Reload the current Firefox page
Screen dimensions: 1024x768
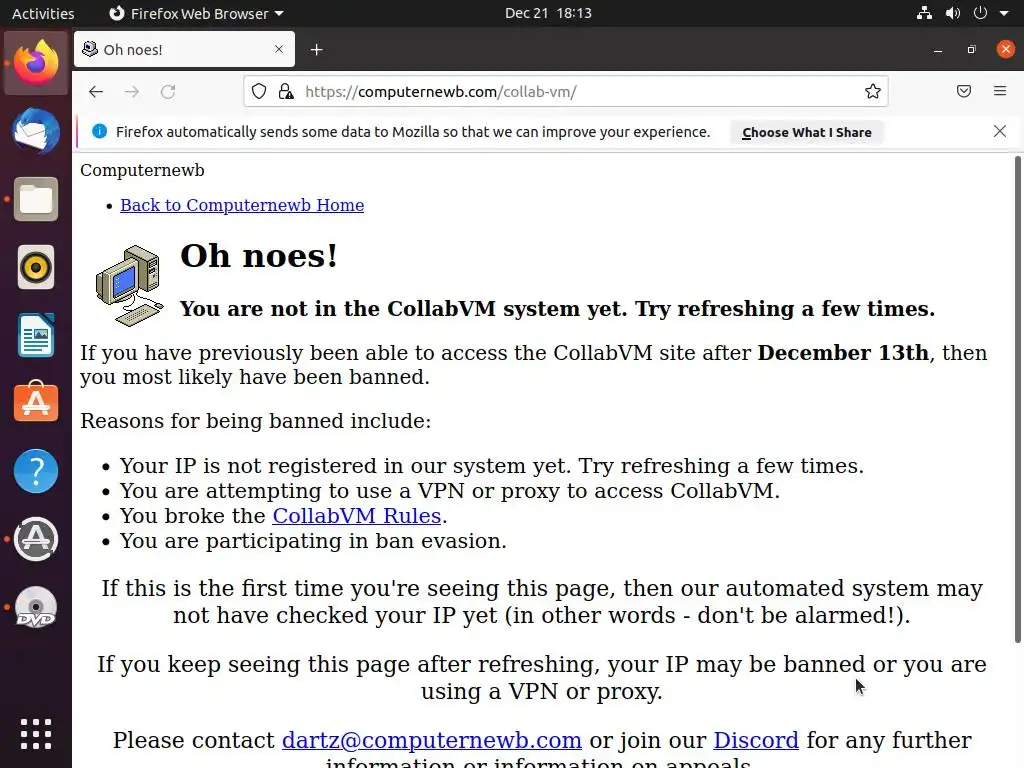168,91
